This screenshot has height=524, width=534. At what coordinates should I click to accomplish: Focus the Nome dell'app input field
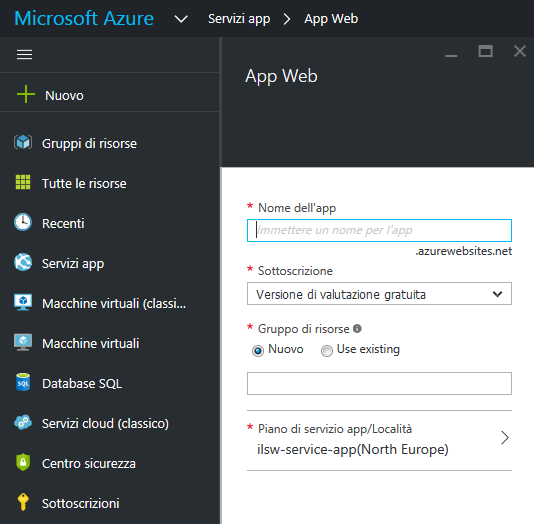pos(379,231)
